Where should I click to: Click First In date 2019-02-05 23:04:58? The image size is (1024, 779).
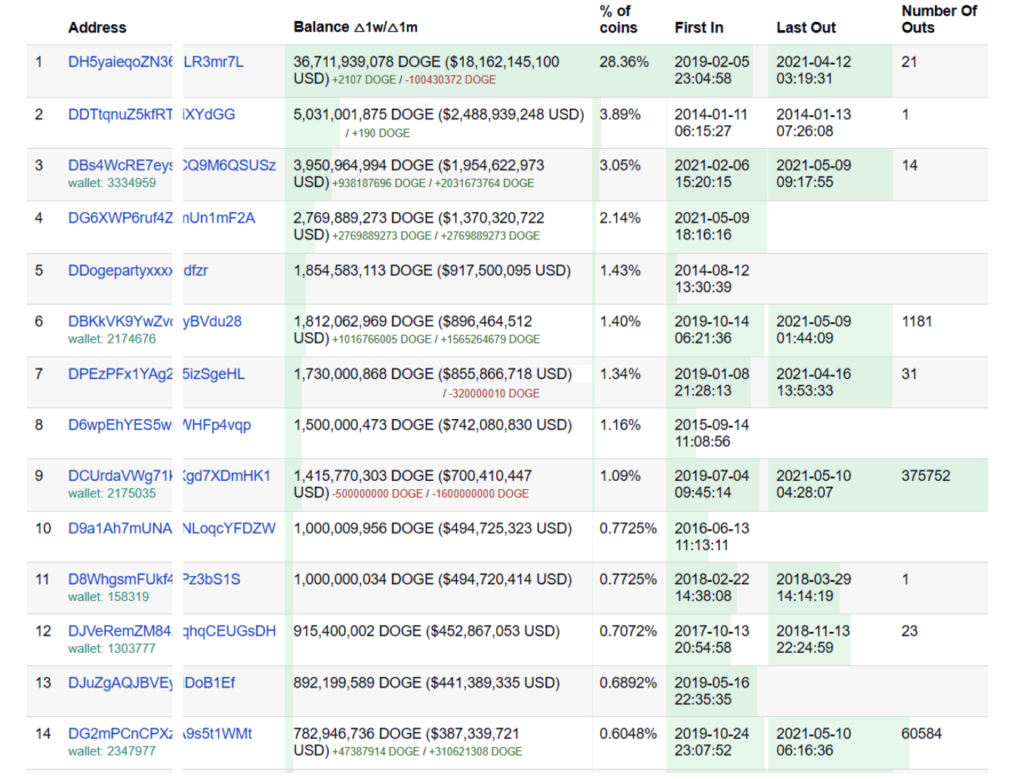click(x=712, y=71)
